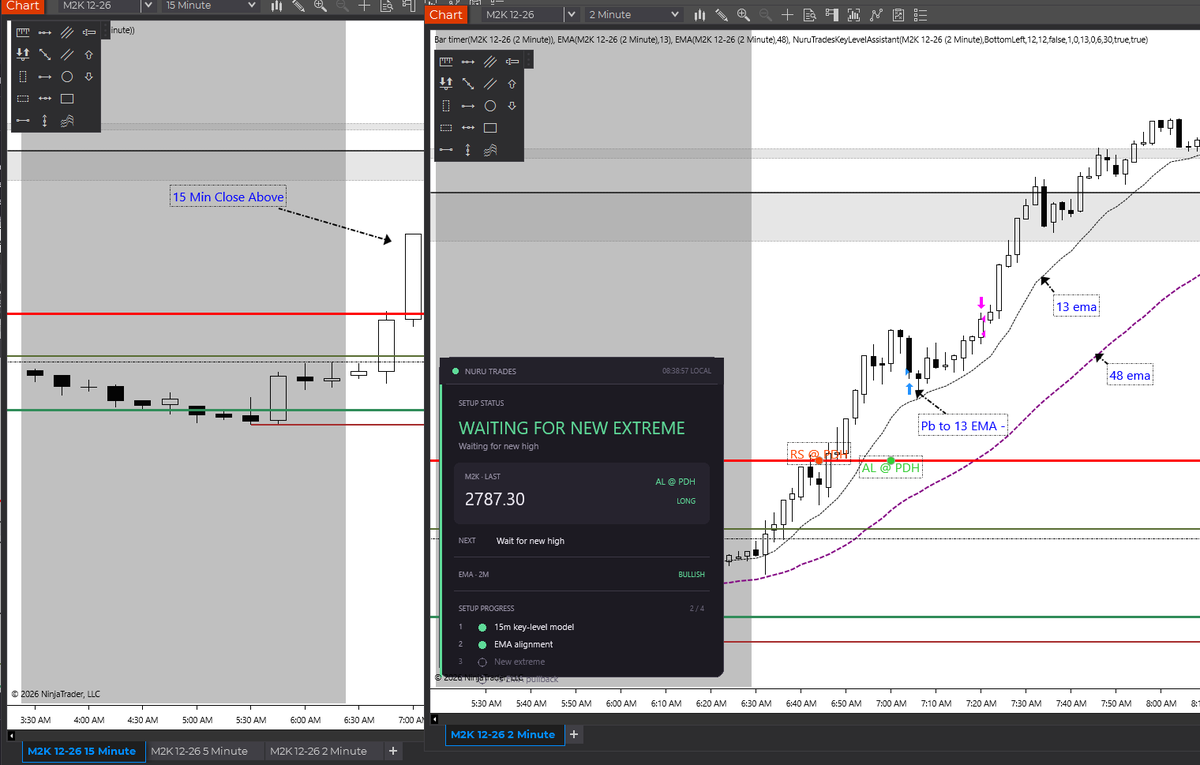This screenshot has width=1200, height=765.
Task: Click the Chart title label of right window
Action: (x=446, y=15)
